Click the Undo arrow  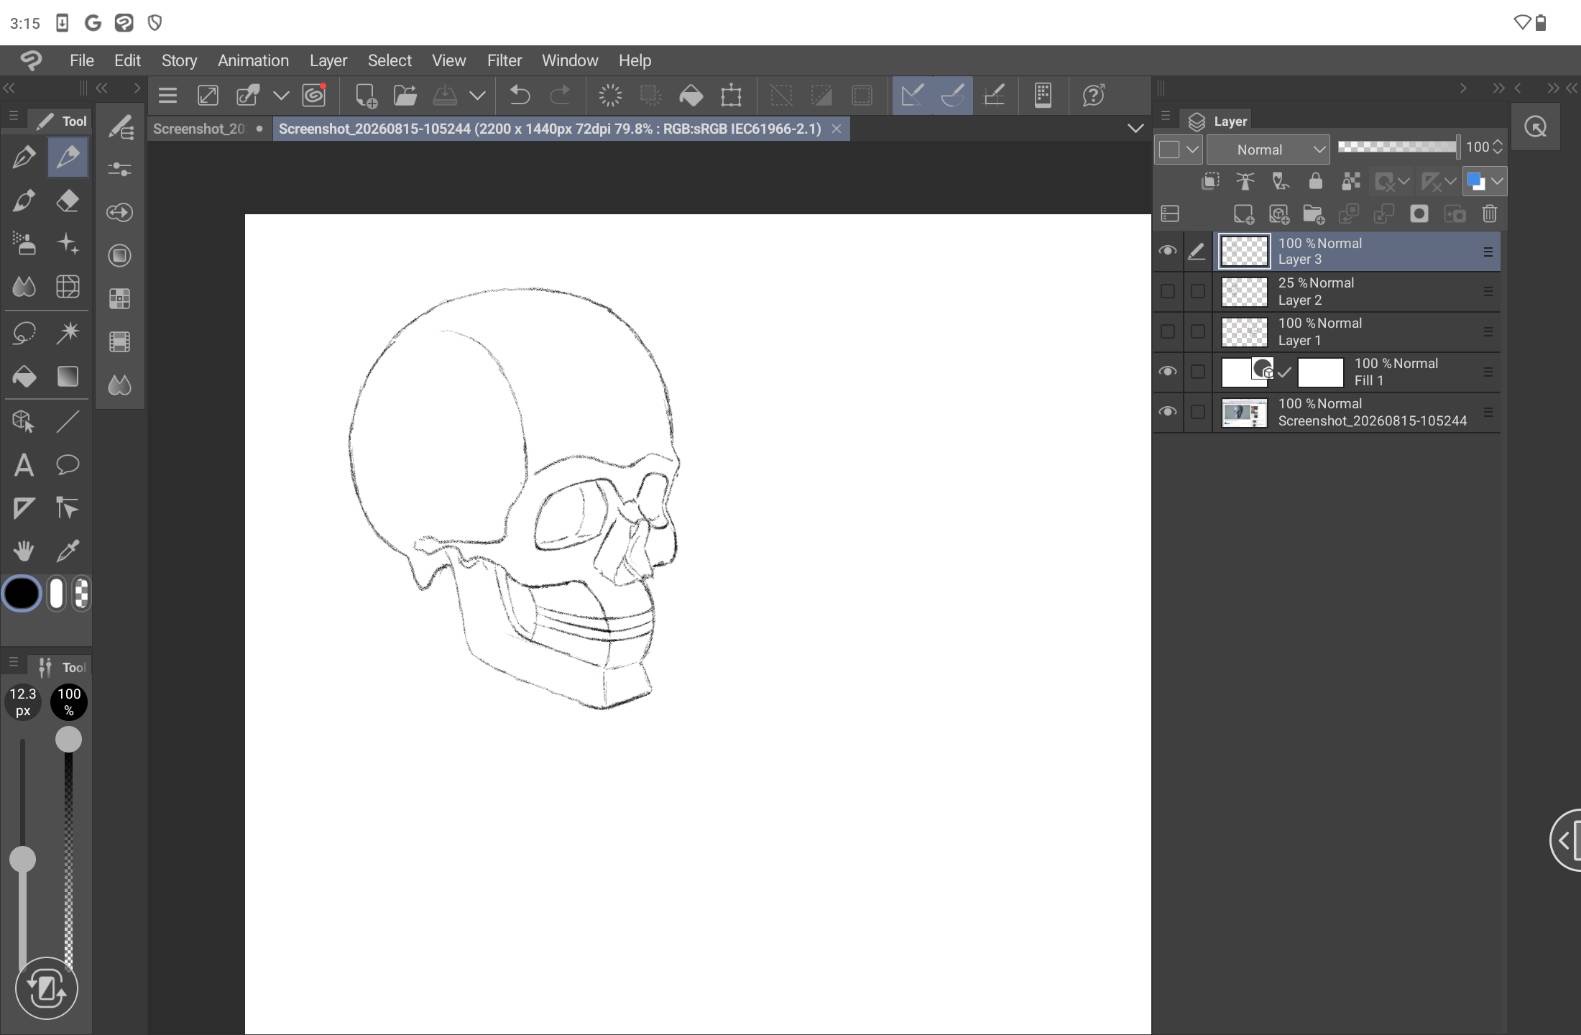pos(520,95)
